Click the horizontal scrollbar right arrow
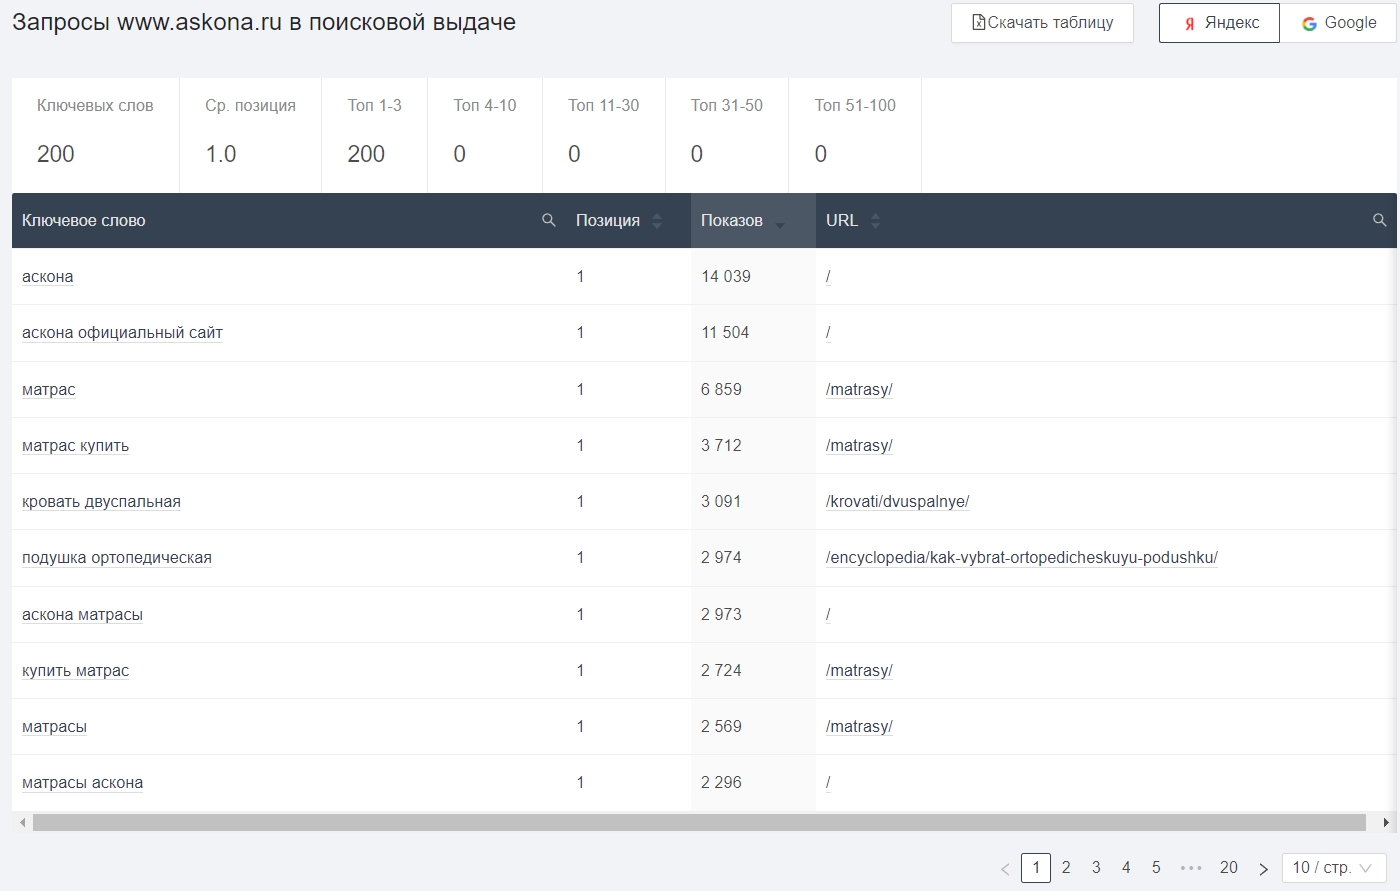The height and width of the screenshot is (891, 1400). [x=1386, y=823]
